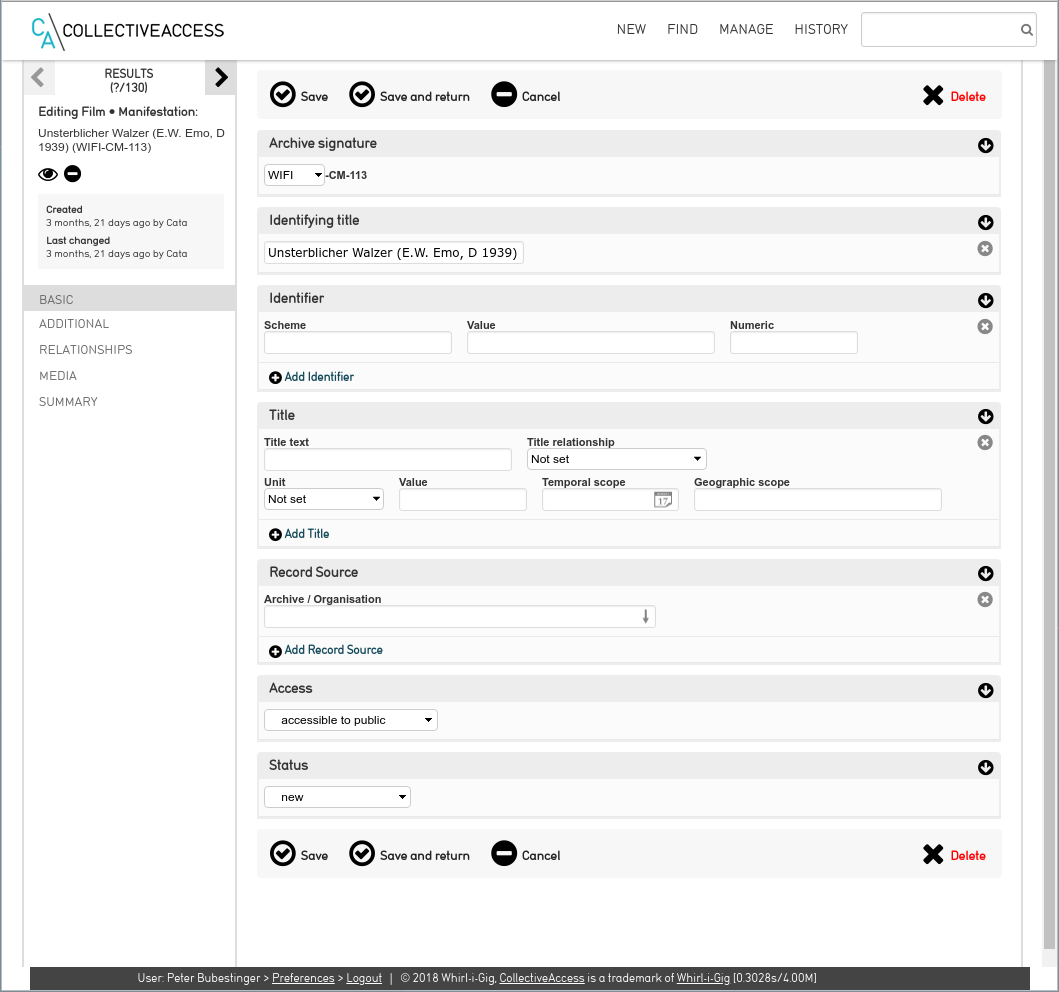Open the Preferences link in footer

pyautogui.click(x=303, y=978)
